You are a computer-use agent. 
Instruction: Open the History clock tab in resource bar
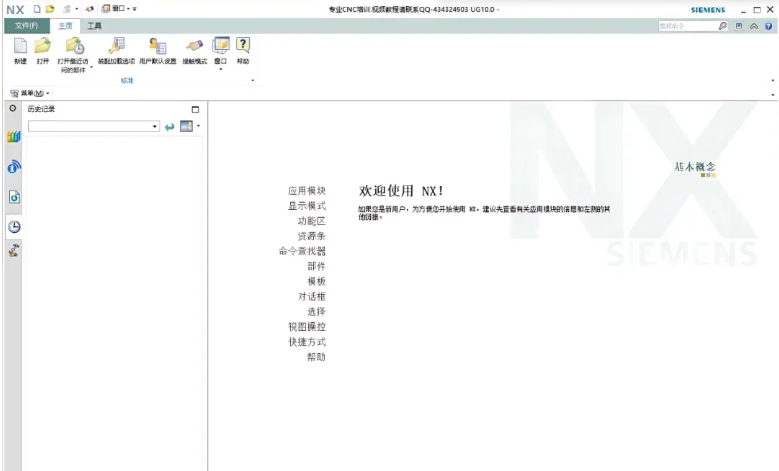click(14, 227)
